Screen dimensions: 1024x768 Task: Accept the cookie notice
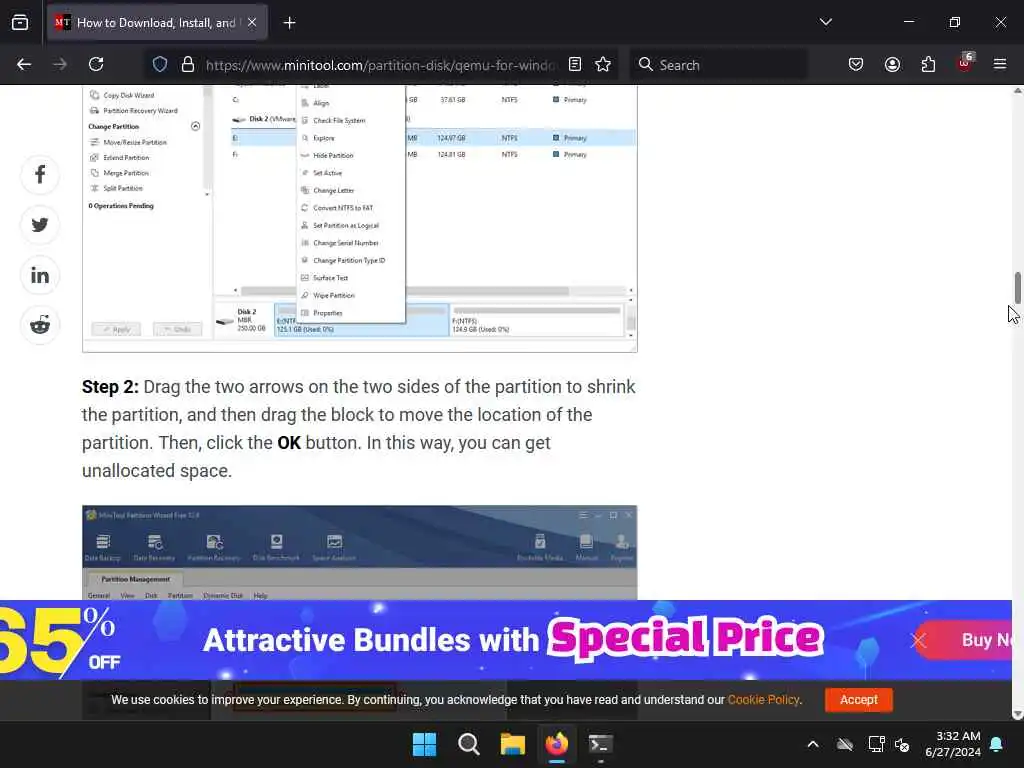pos(859,699)
